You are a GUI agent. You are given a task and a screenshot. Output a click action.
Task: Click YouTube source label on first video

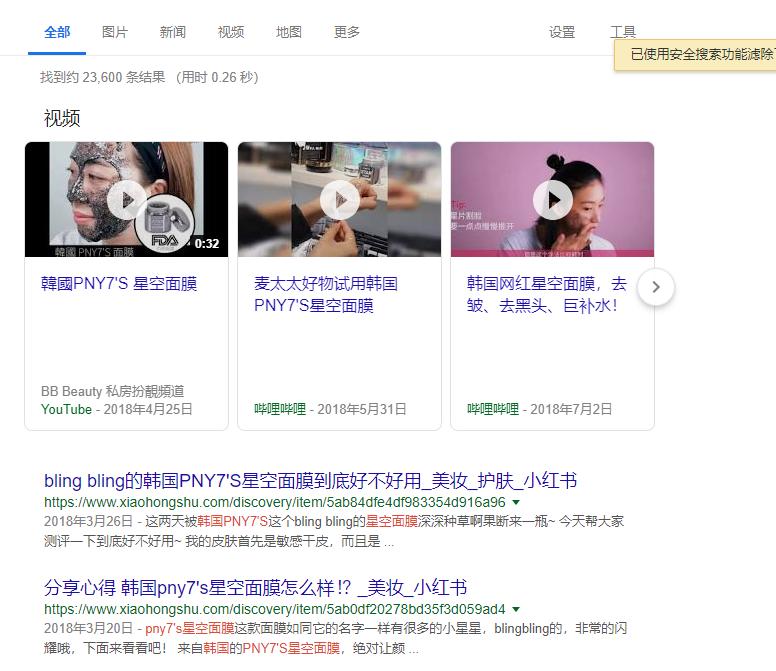pyautogui.click(x=66, y=409)
